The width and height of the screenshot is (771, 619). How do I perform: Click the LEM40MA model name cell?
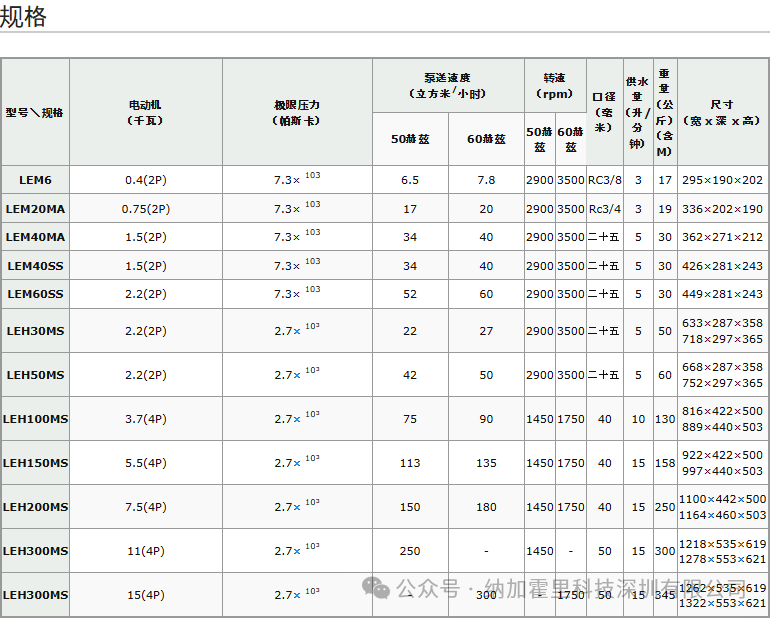pyautogui.click(x=35, y=237)
